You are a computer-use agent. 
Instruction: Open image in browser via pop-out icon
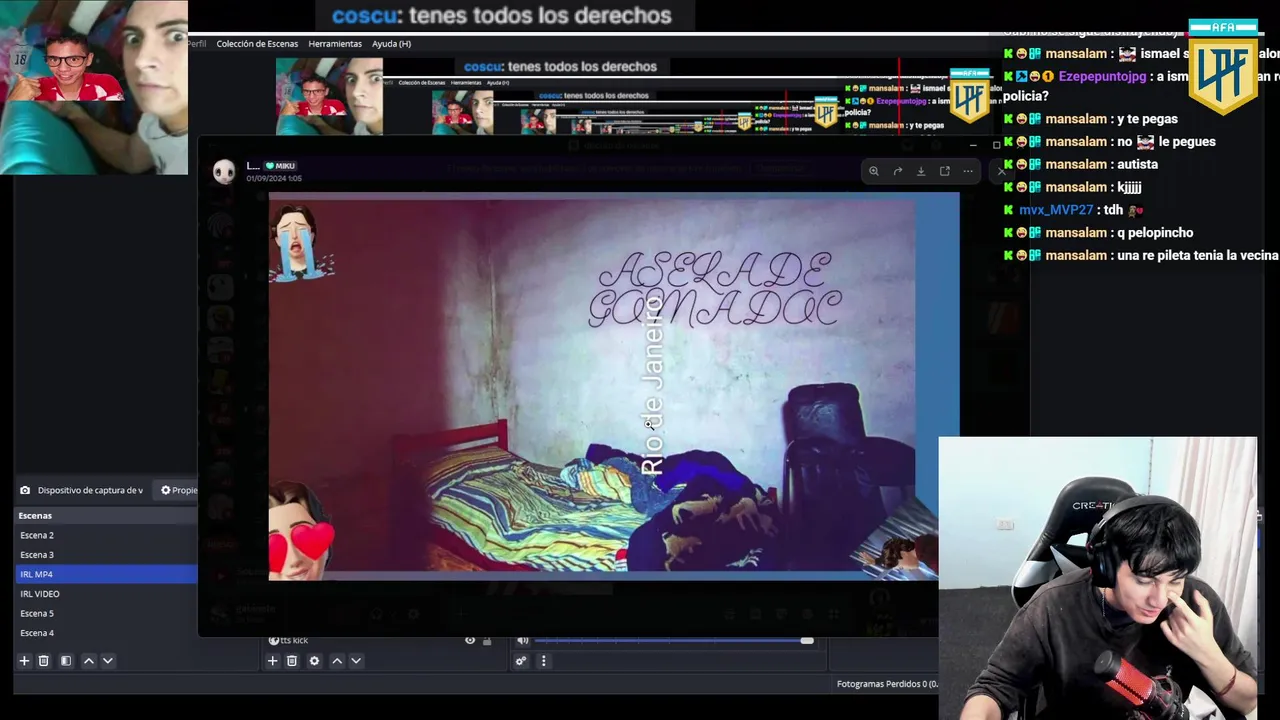[944, 171]
